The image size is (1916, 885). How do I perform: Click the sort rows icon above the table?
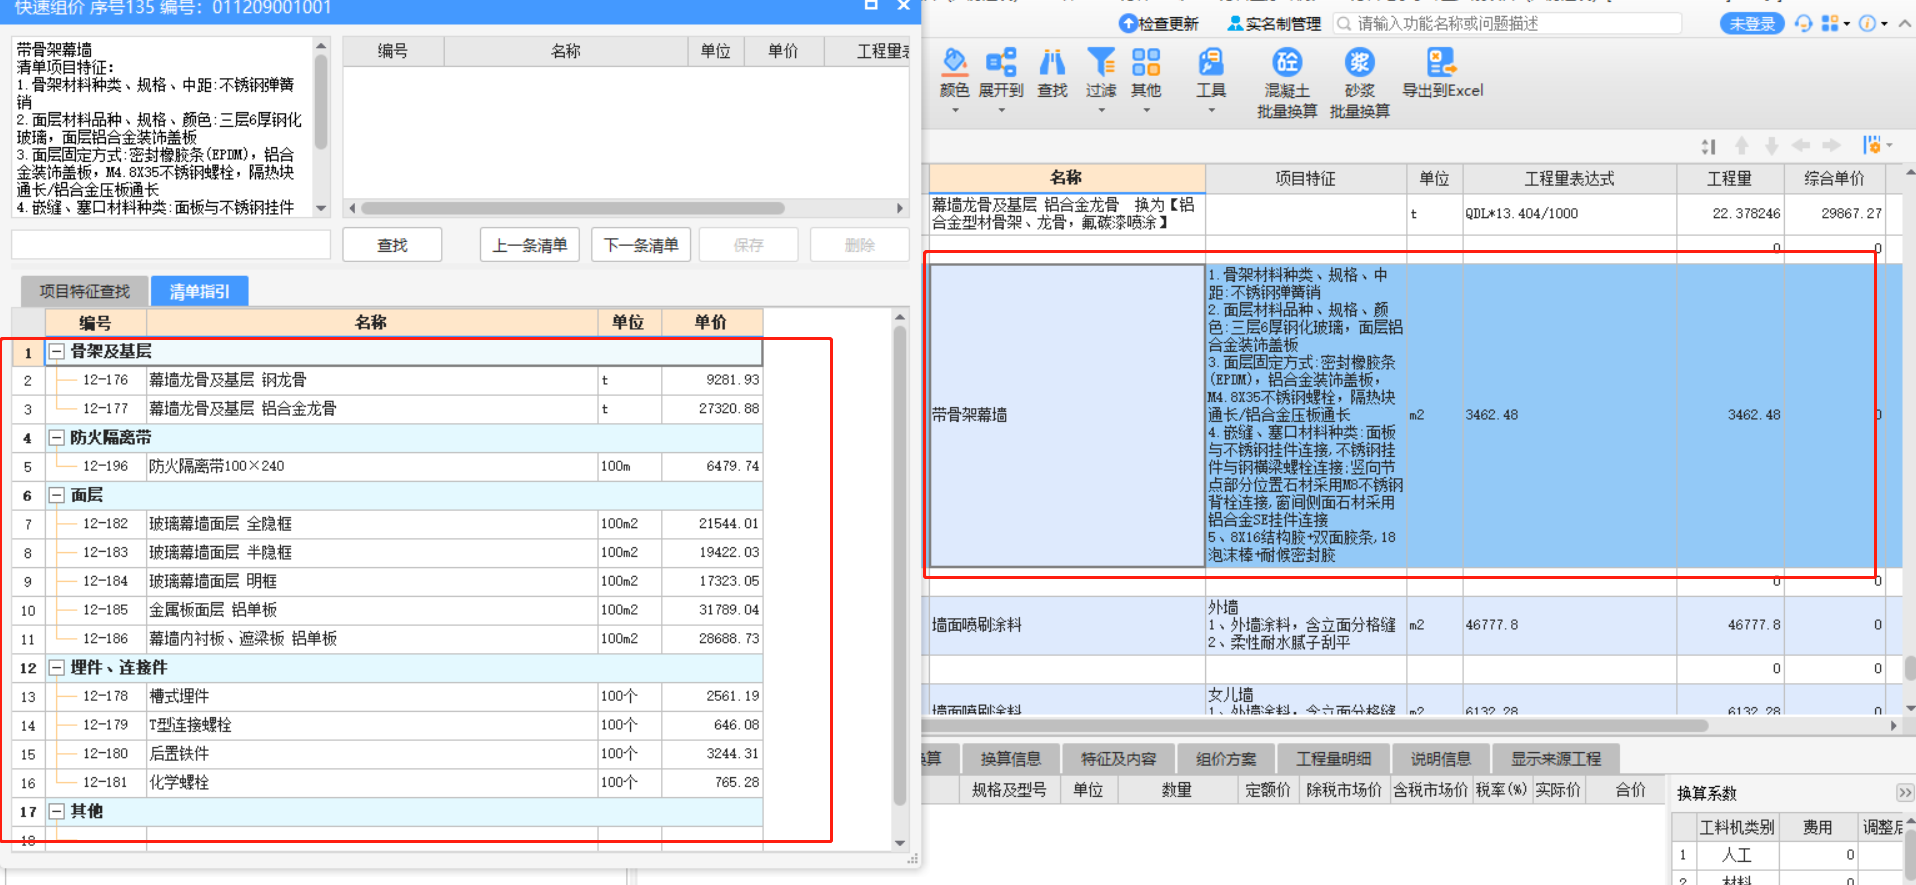coord(1708,146)
